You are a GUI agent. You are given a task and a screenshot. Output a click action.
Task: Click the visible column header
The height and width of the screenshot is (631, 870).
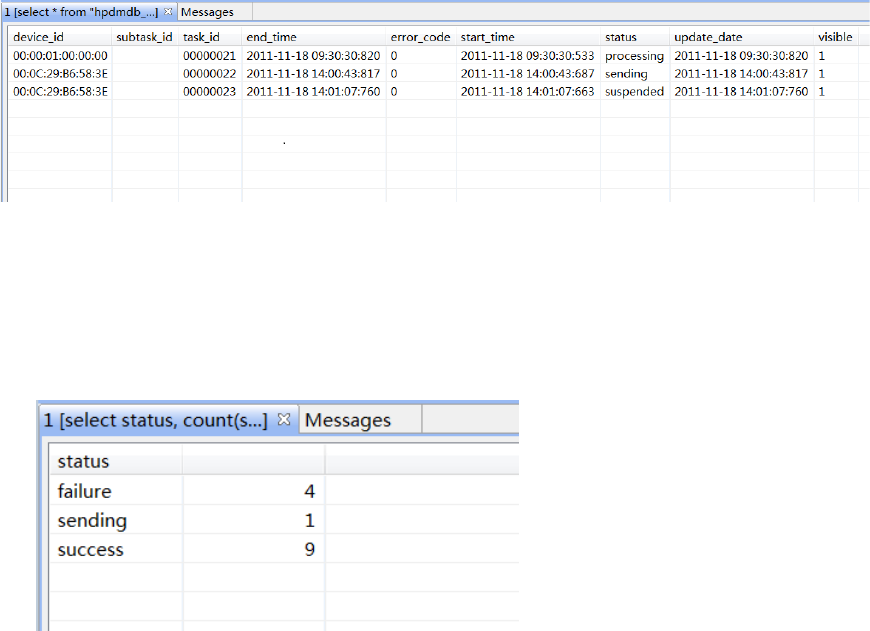click(835, 37)
